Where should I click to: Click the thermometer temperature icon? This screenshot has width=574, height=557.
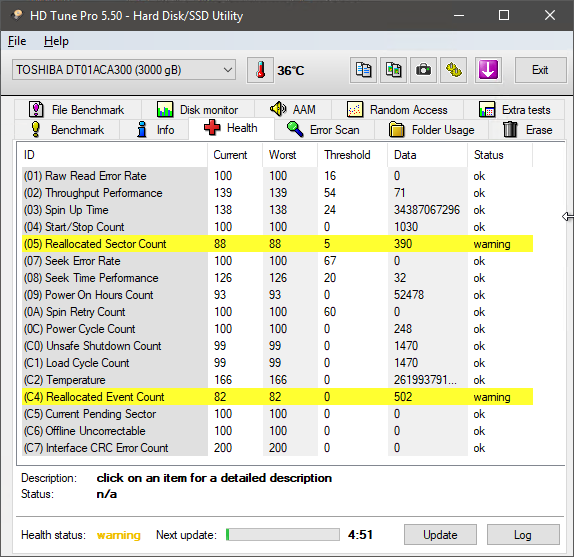(260, 70)
